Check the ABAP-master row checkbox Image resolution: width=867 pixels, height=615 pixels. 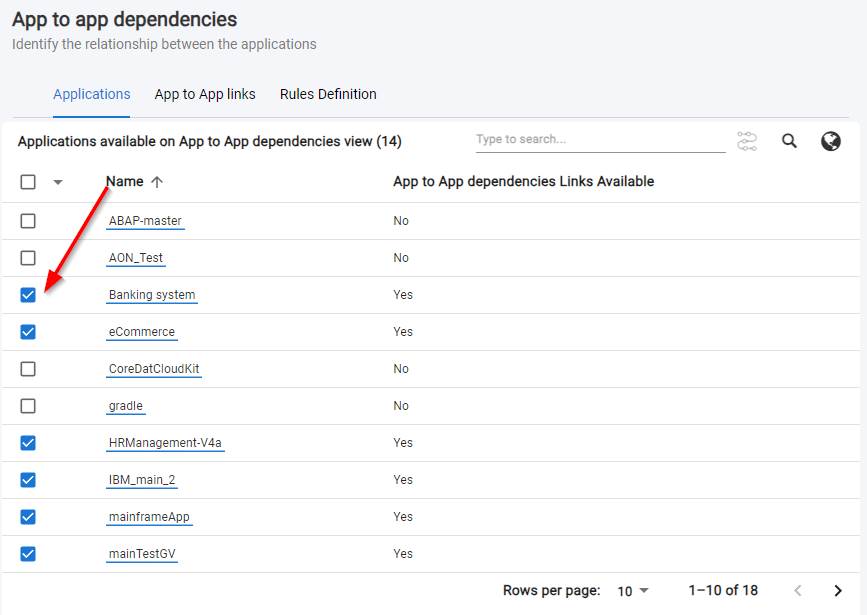(x=28, y=221)
